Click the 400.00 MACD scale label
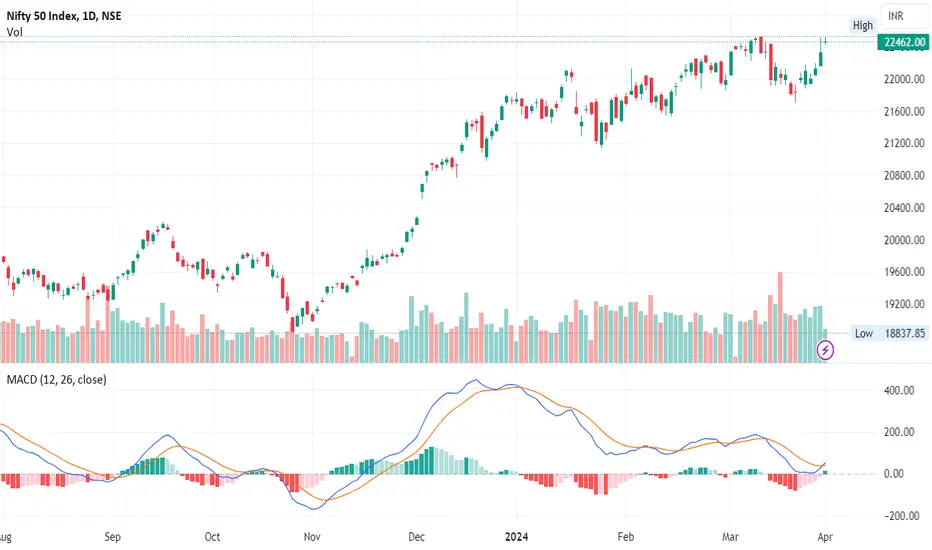This screenshot has width=932, height=550. point(899,391)
